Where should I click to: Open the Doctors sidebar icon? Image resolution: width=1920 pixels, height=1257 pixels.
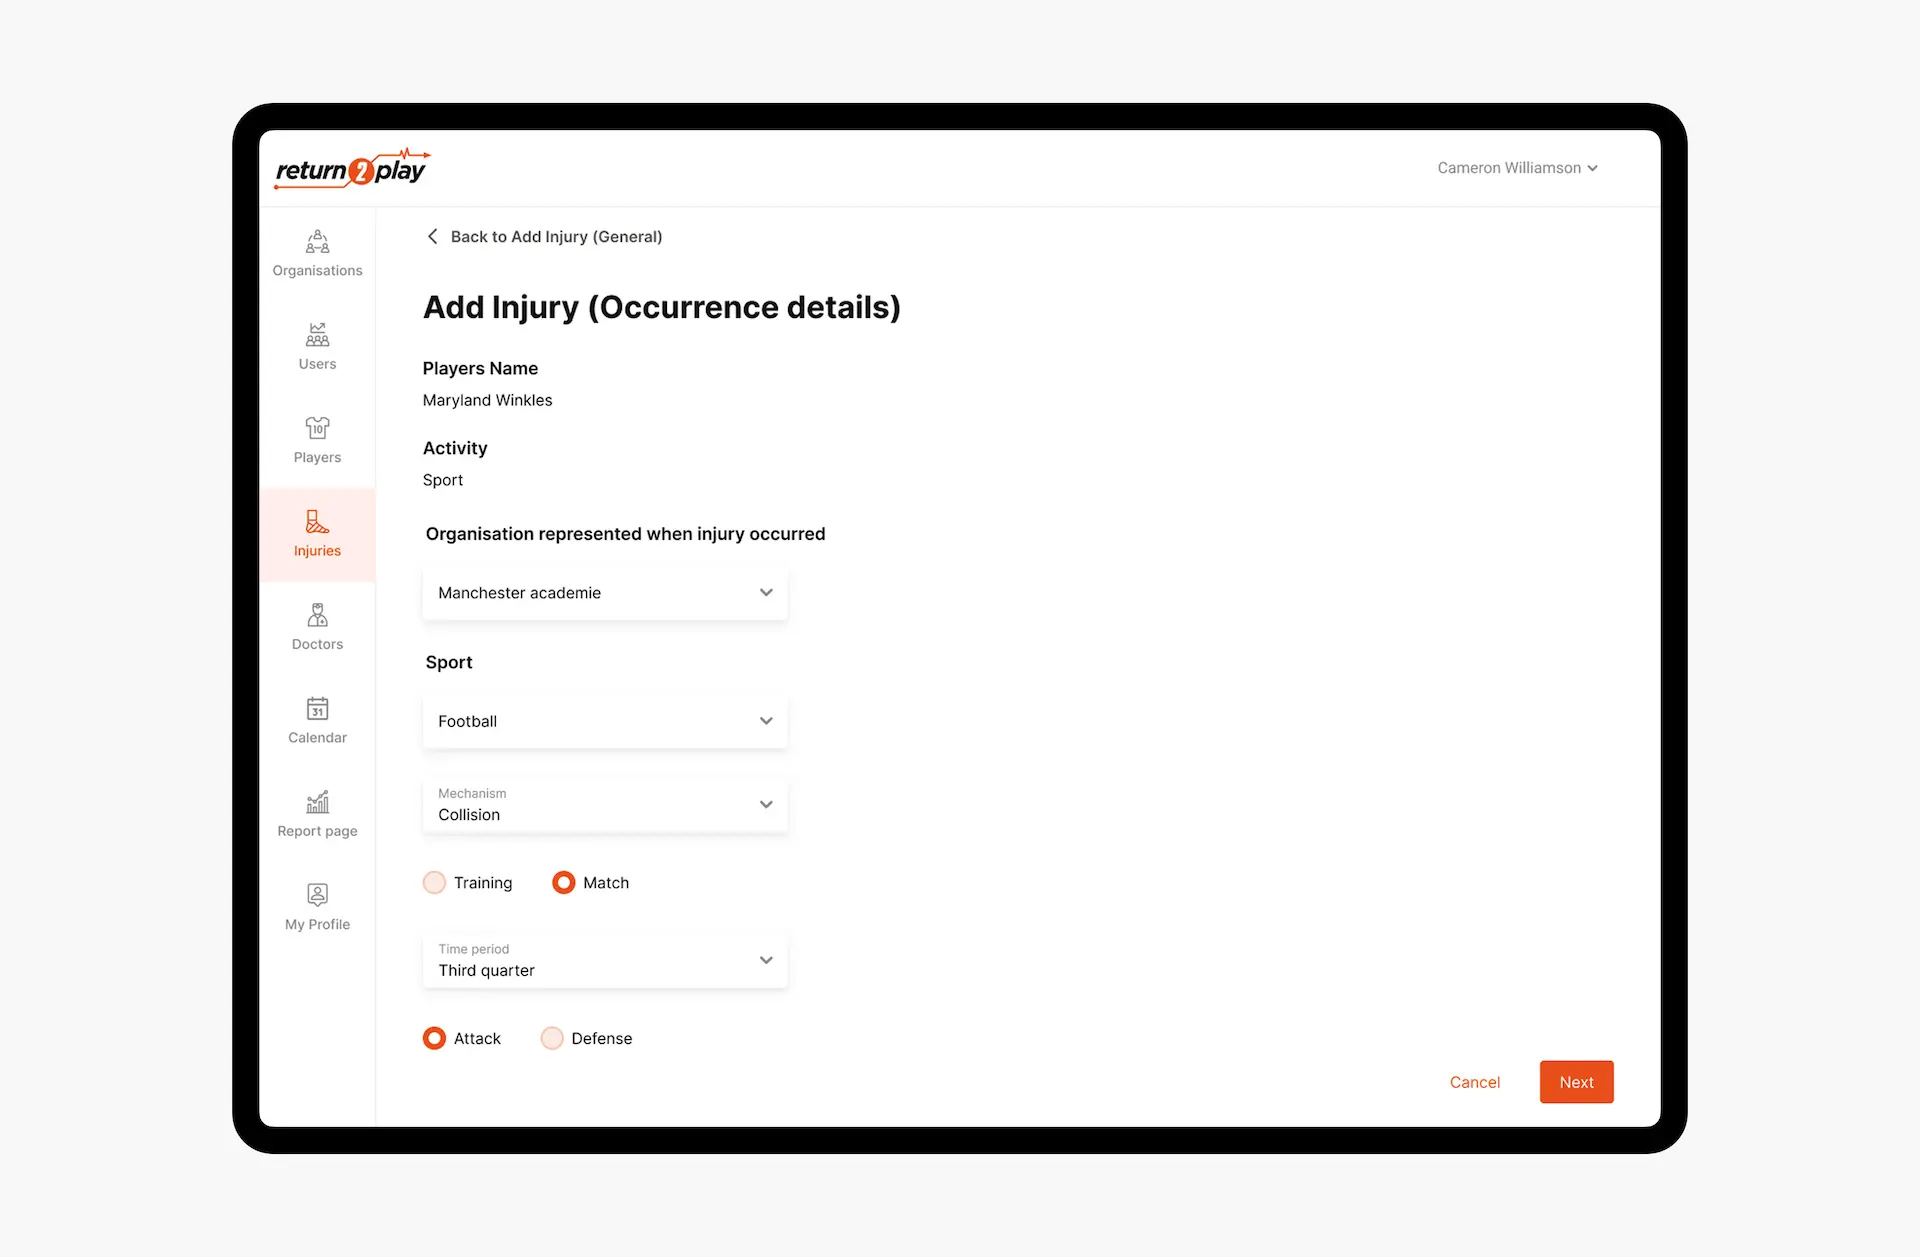point(317,615)
